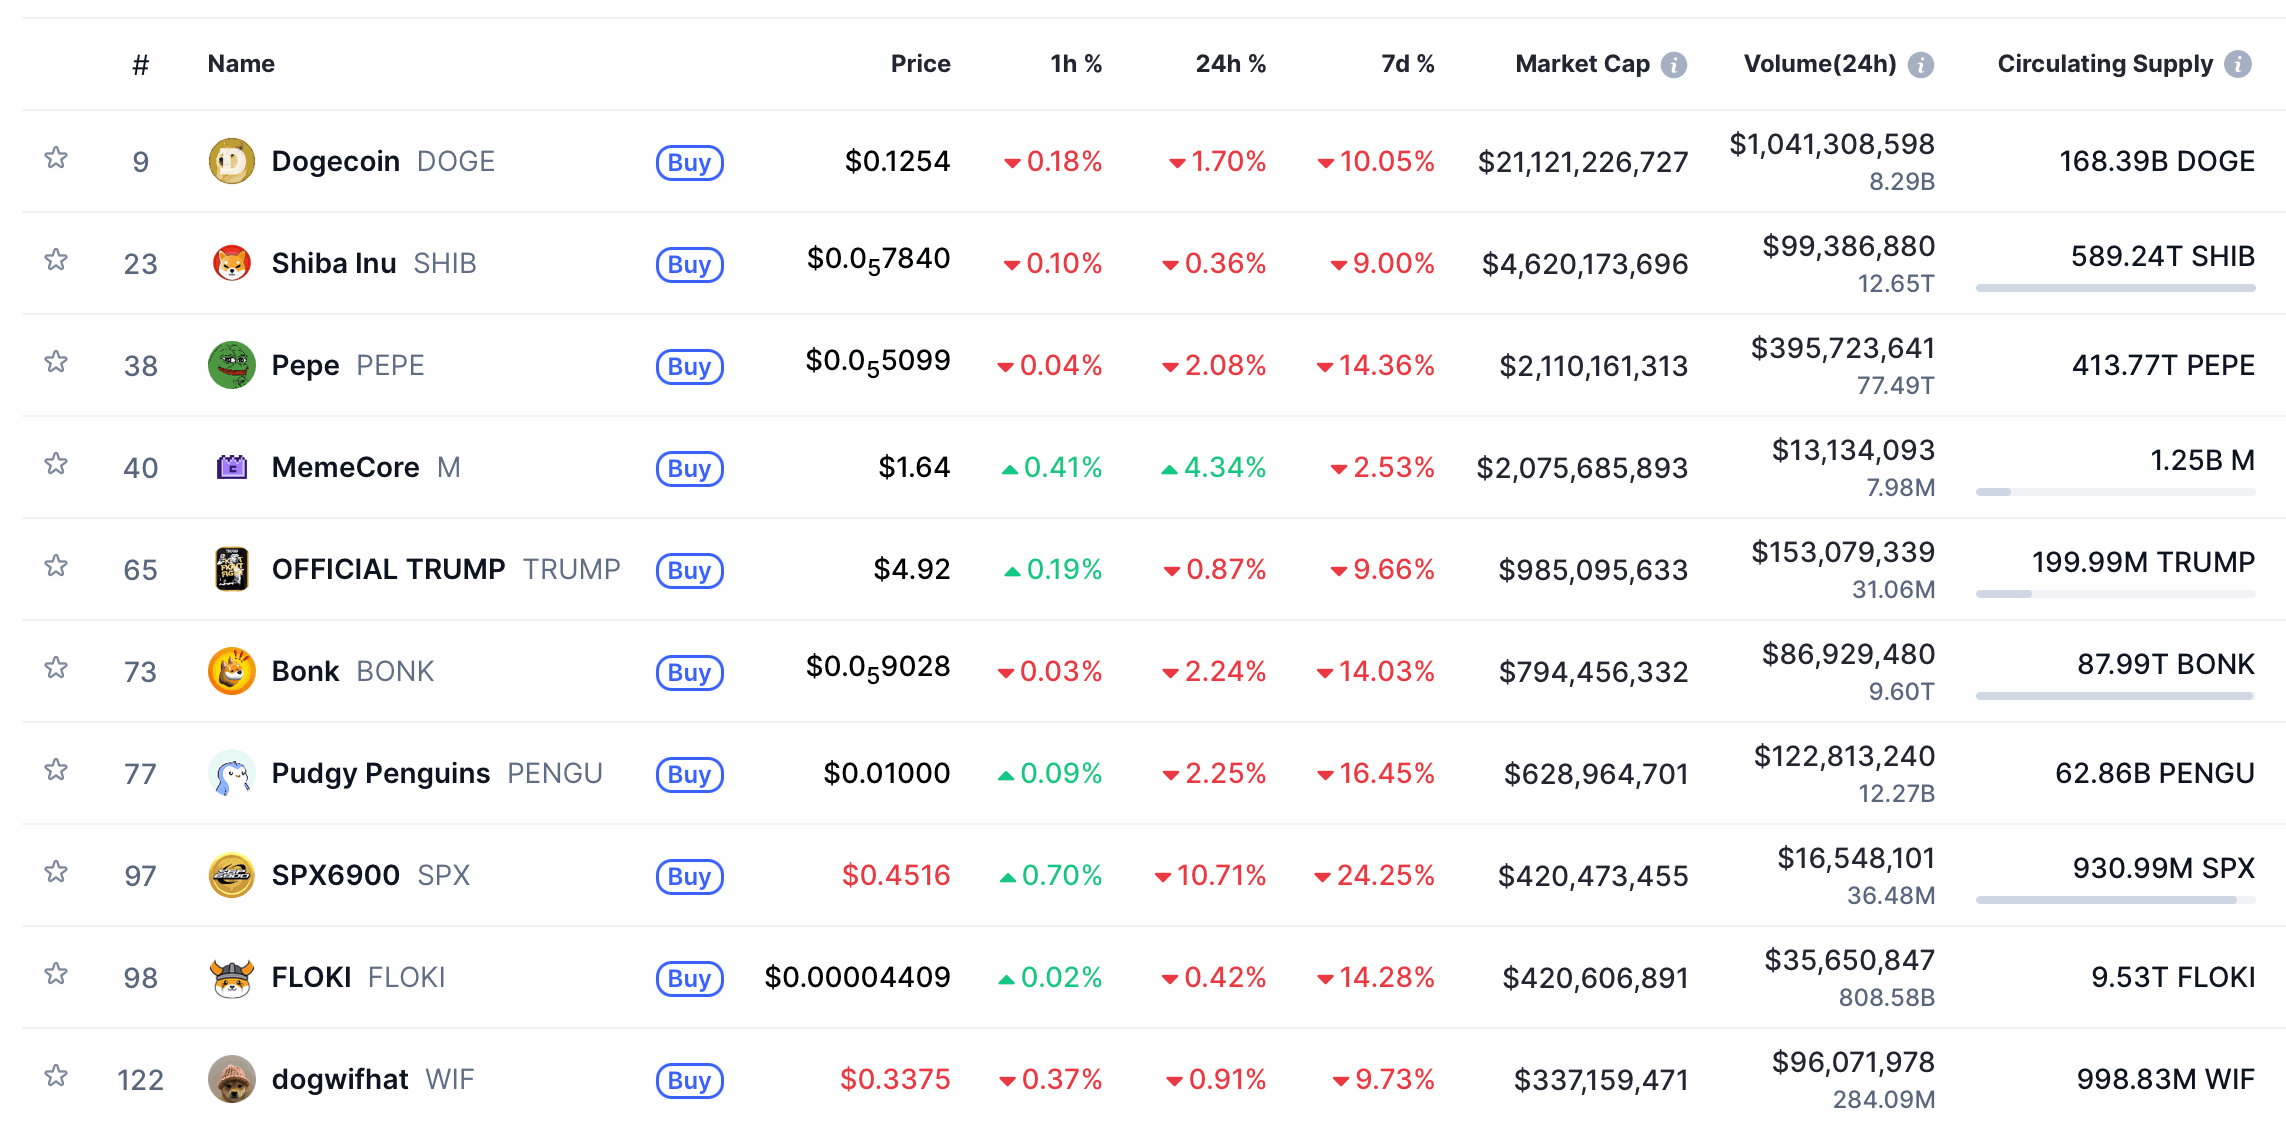Sort coins by the Name header

coord(241,64)
